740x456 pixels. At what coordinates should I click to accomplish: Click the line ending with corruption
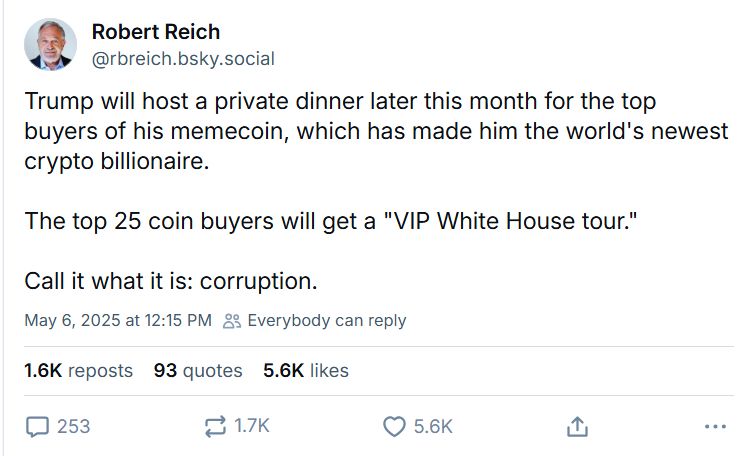coord(171,281)
